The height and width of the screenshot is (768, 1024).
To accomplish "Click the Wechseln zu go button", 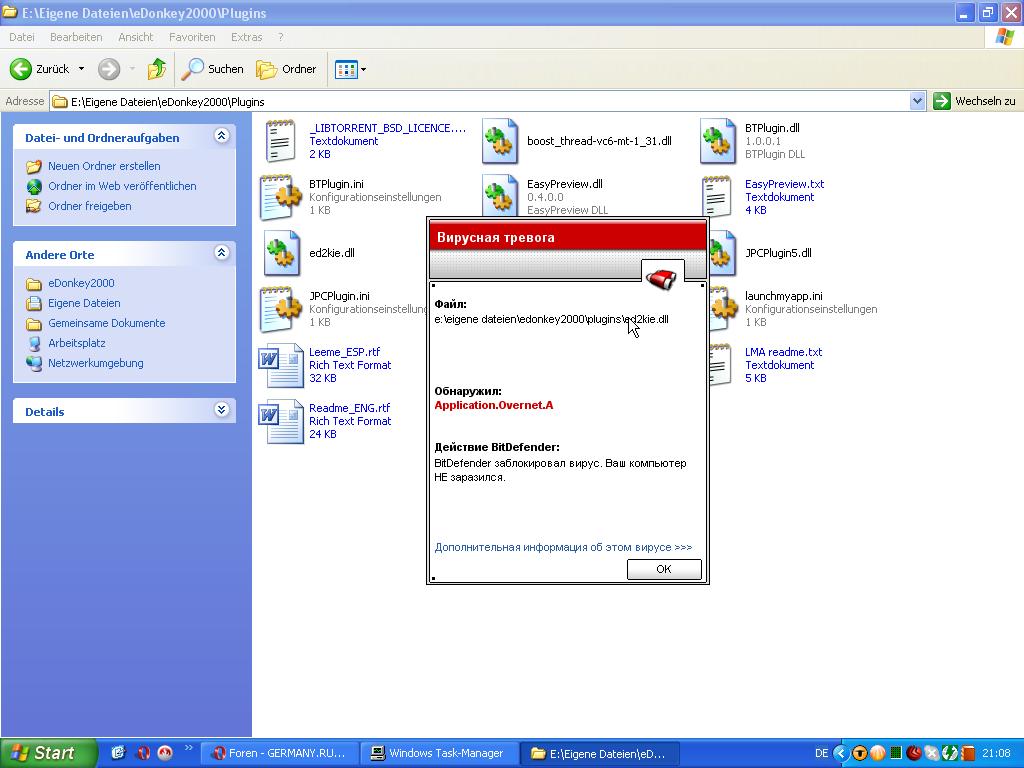I will 974,101.
